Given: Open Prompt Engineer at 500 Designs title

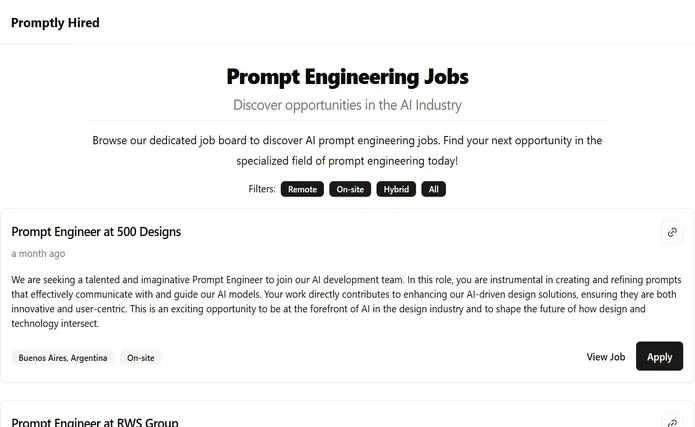Looking at the screenshot, I should 96,232.
